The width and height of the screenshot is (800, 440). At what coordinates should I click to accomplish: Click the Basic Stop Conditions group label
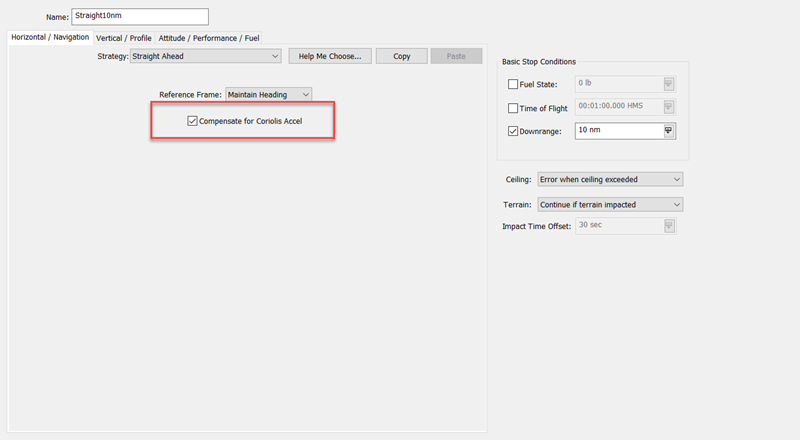(539, 61)
